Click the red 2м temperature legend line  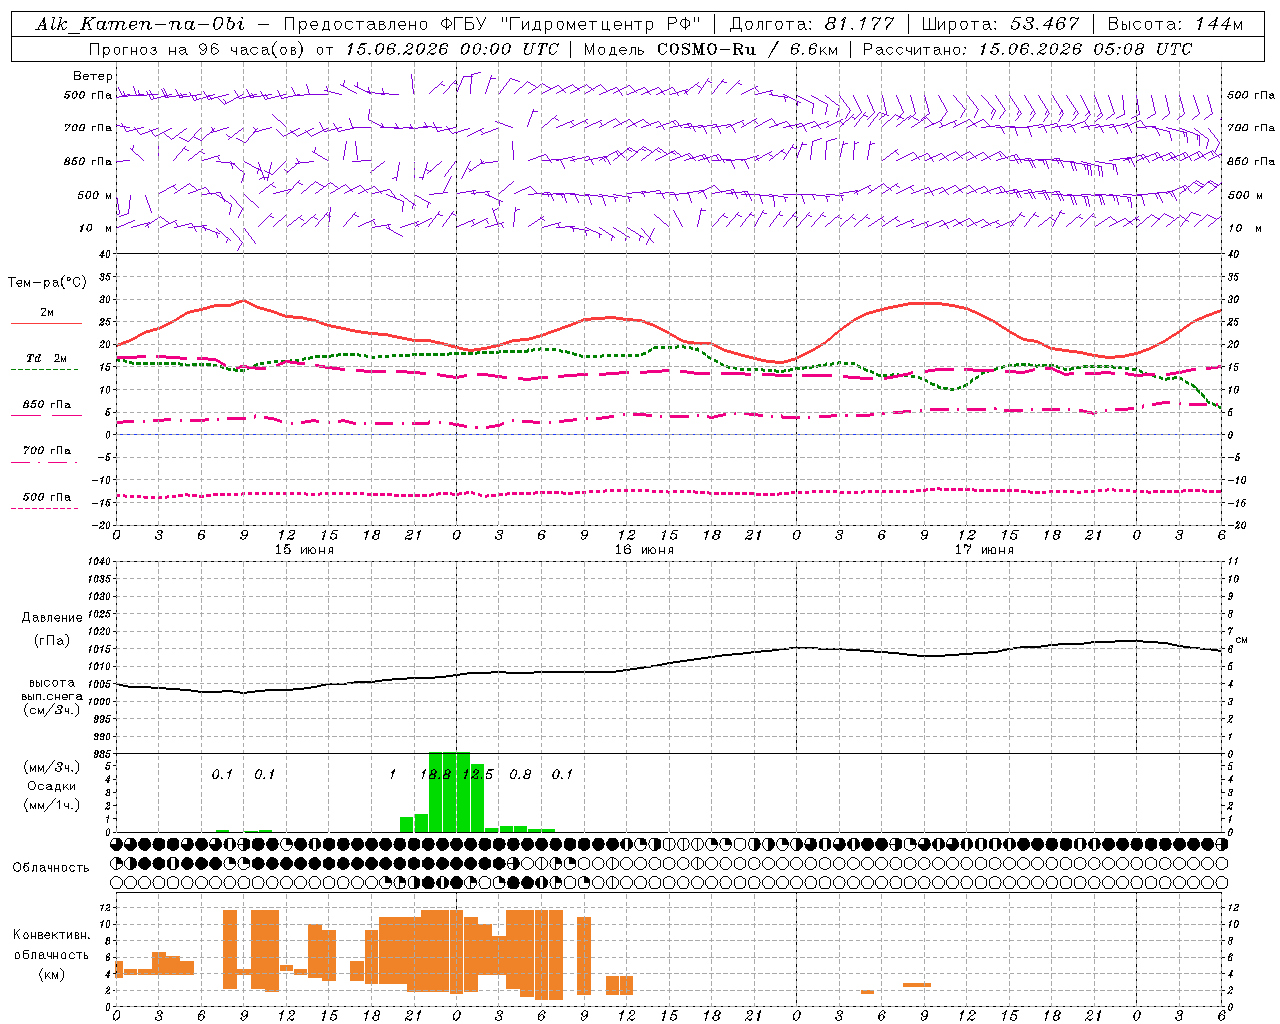click(x=46, y=323)
